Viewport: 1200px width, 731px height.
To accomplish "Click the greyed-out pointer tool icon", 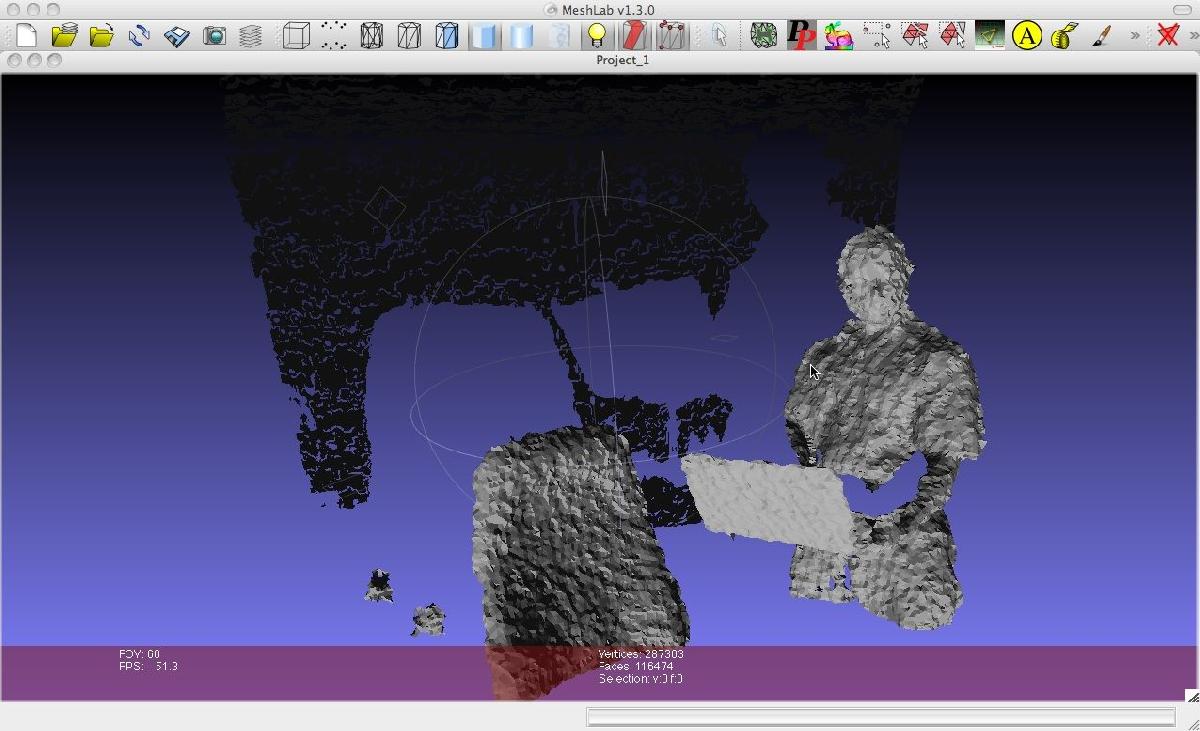I will (x=719, y=36).
